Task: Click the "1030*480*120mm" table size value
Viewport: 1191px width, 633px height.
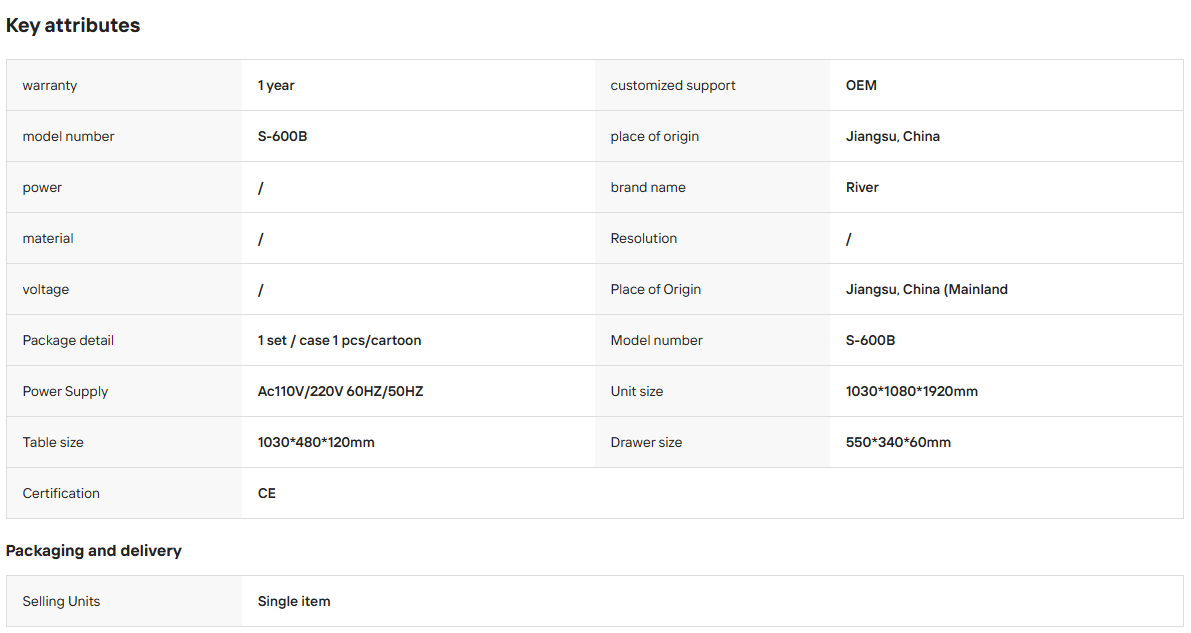Action: pos(316,442)
